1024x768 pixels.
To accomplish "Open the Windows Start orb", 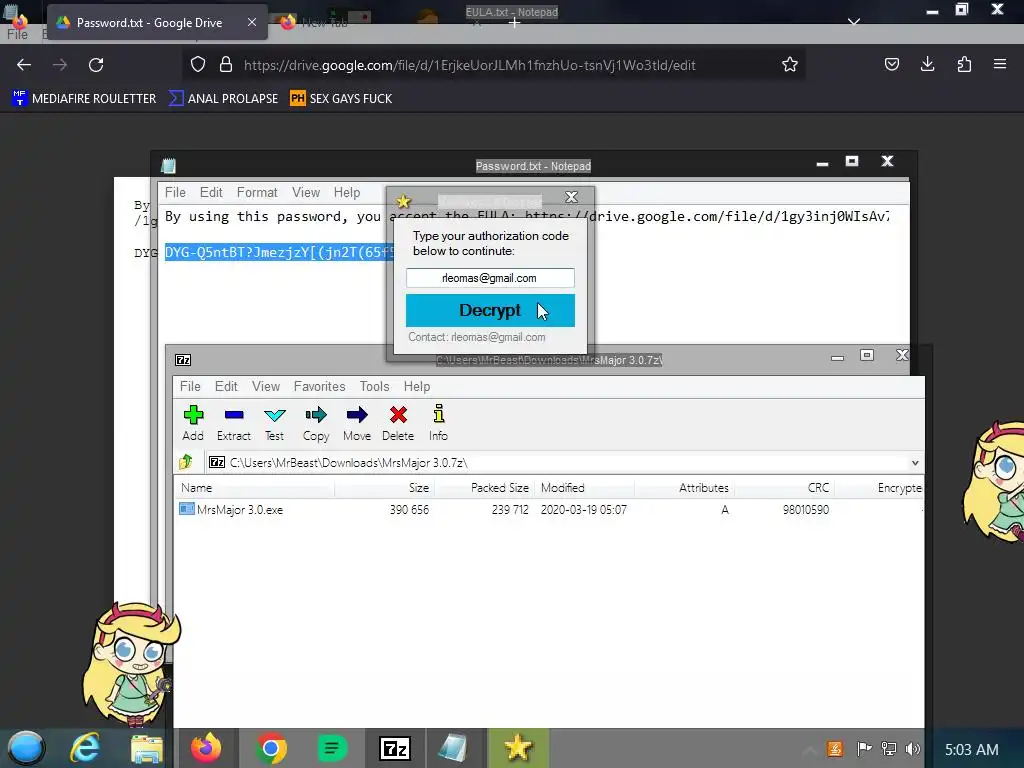I will click(26, 748).
